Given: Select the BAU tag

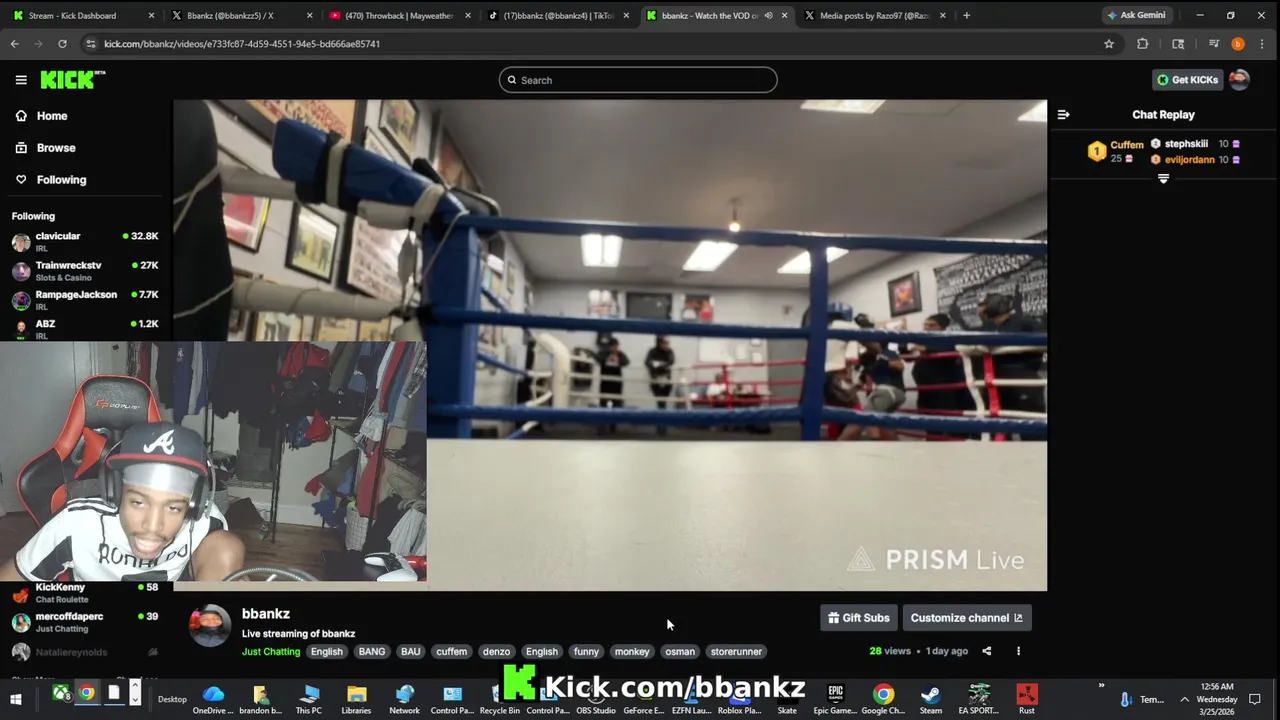Looking at the screenshot, I should pyautogui.click(x=411, y=652).
